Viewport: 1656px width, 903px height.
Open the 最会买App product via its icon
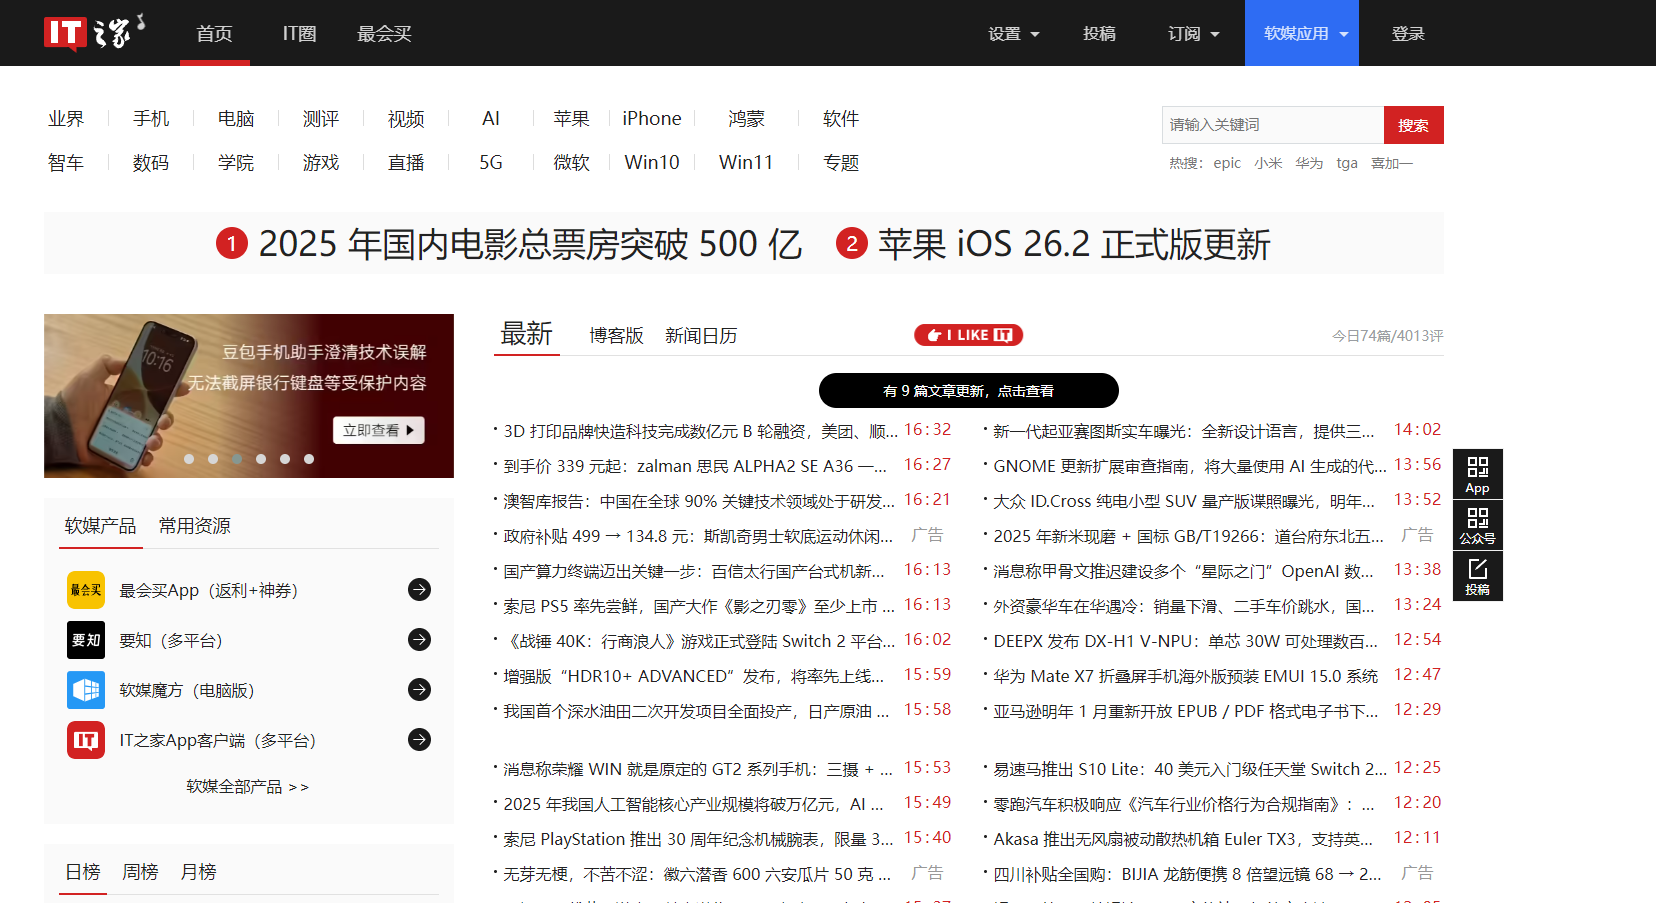[x=86, y=590]
